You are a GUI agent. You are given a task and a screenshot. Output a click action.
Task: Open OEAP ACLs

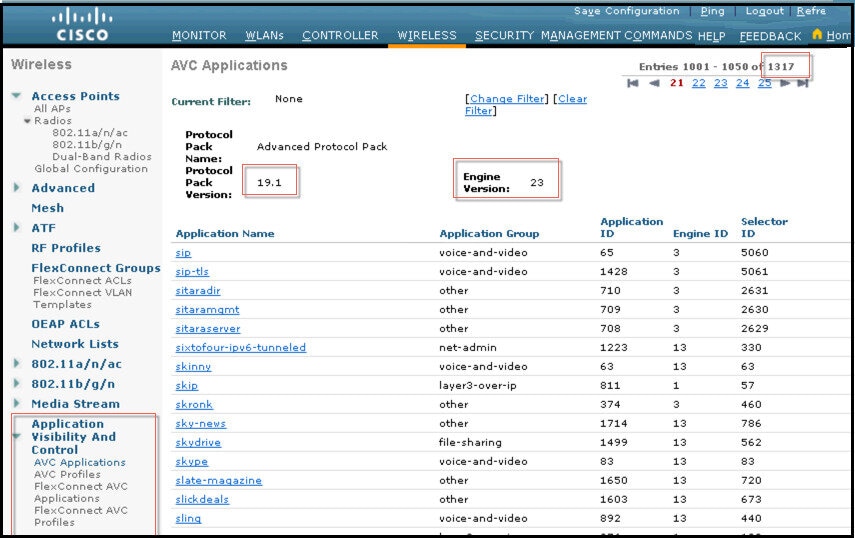pos(65,324)
